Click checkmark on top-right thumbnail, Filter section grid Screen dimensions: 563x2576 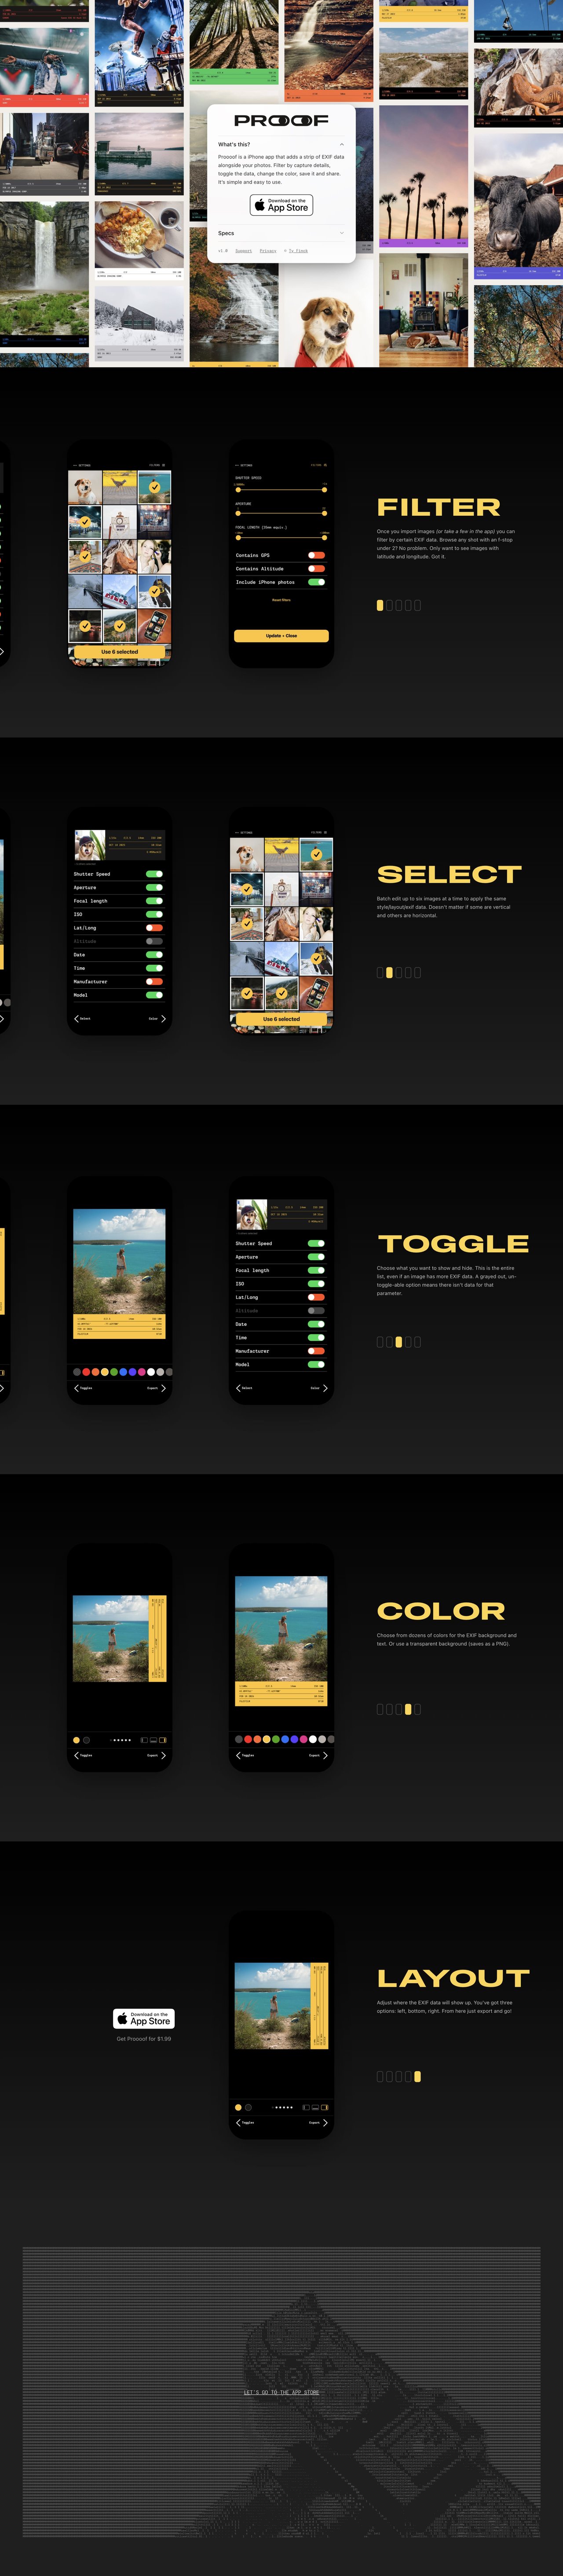(154, 487)
